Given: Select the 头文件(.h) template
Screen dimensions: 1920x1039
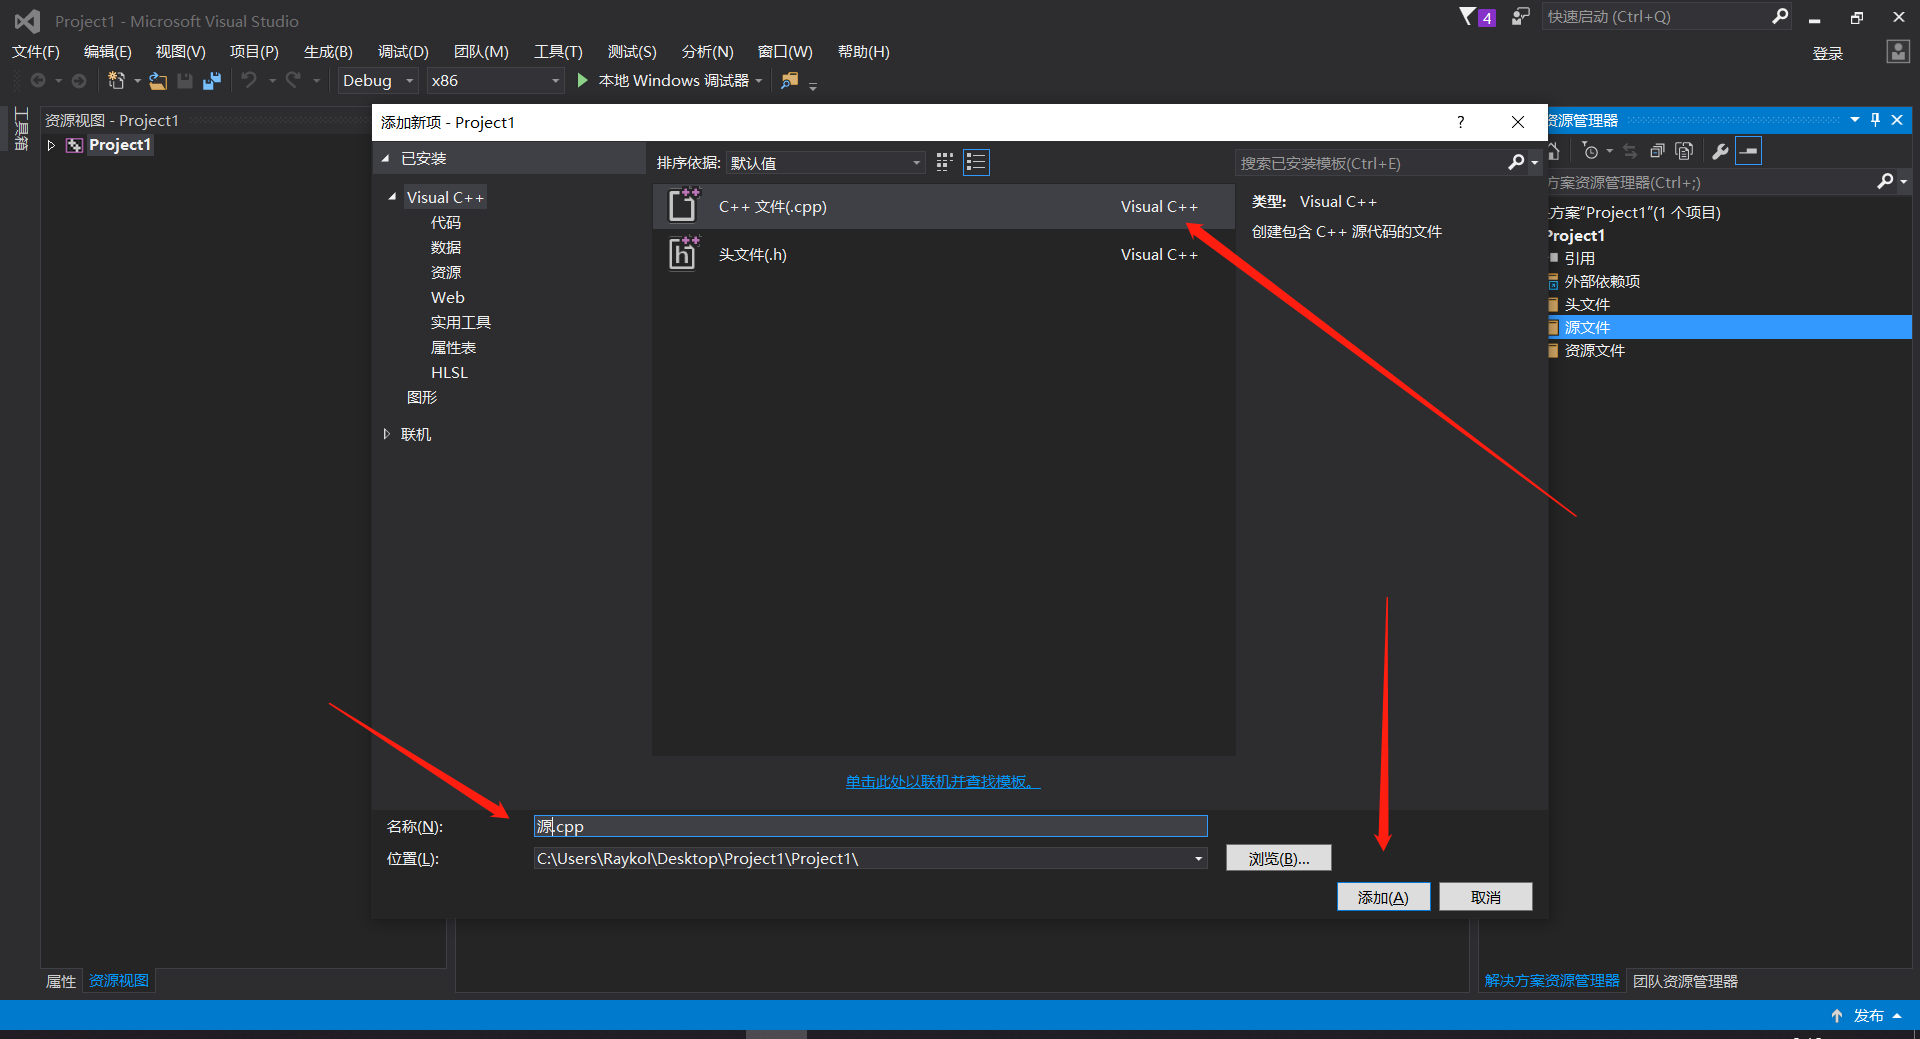Looking at the screenshot, I should [x=943, y=254].
